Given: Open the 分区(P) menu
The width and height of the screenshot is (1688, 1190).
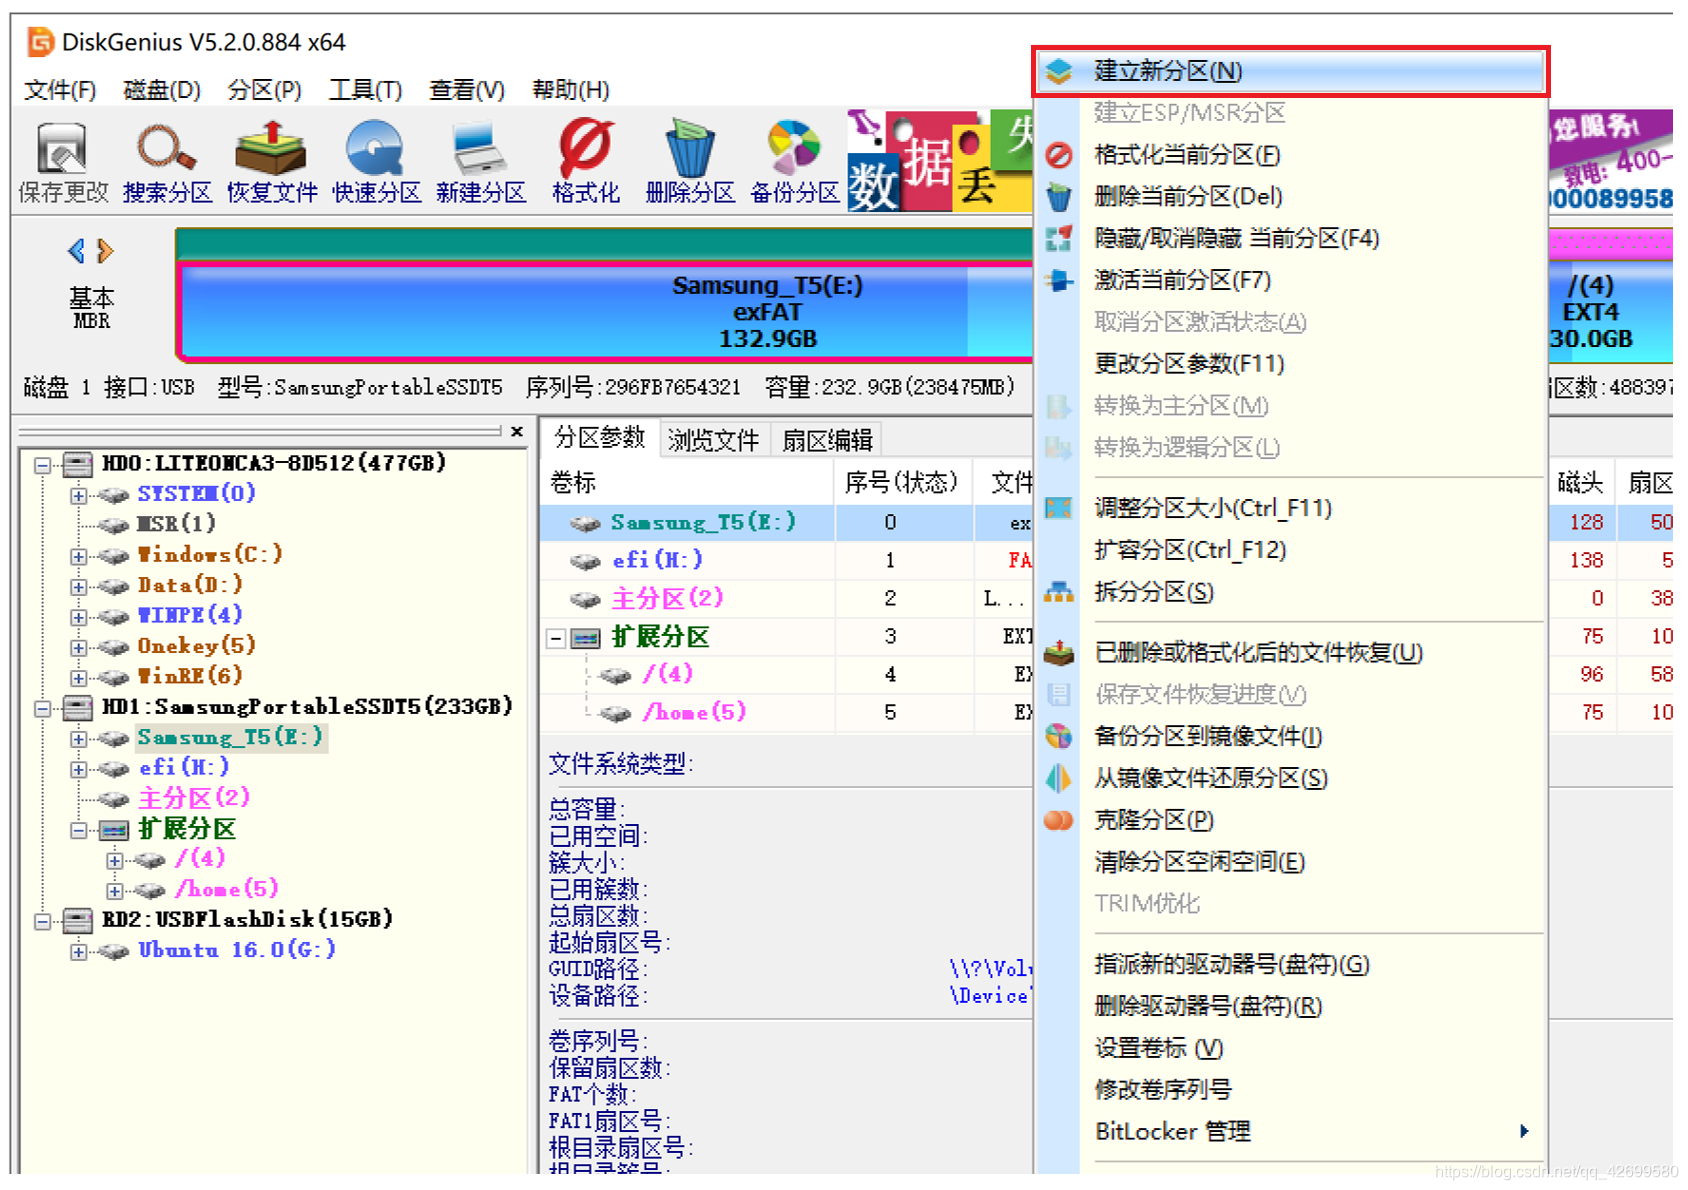Looking at the screenshot, I should coord(264,90).
